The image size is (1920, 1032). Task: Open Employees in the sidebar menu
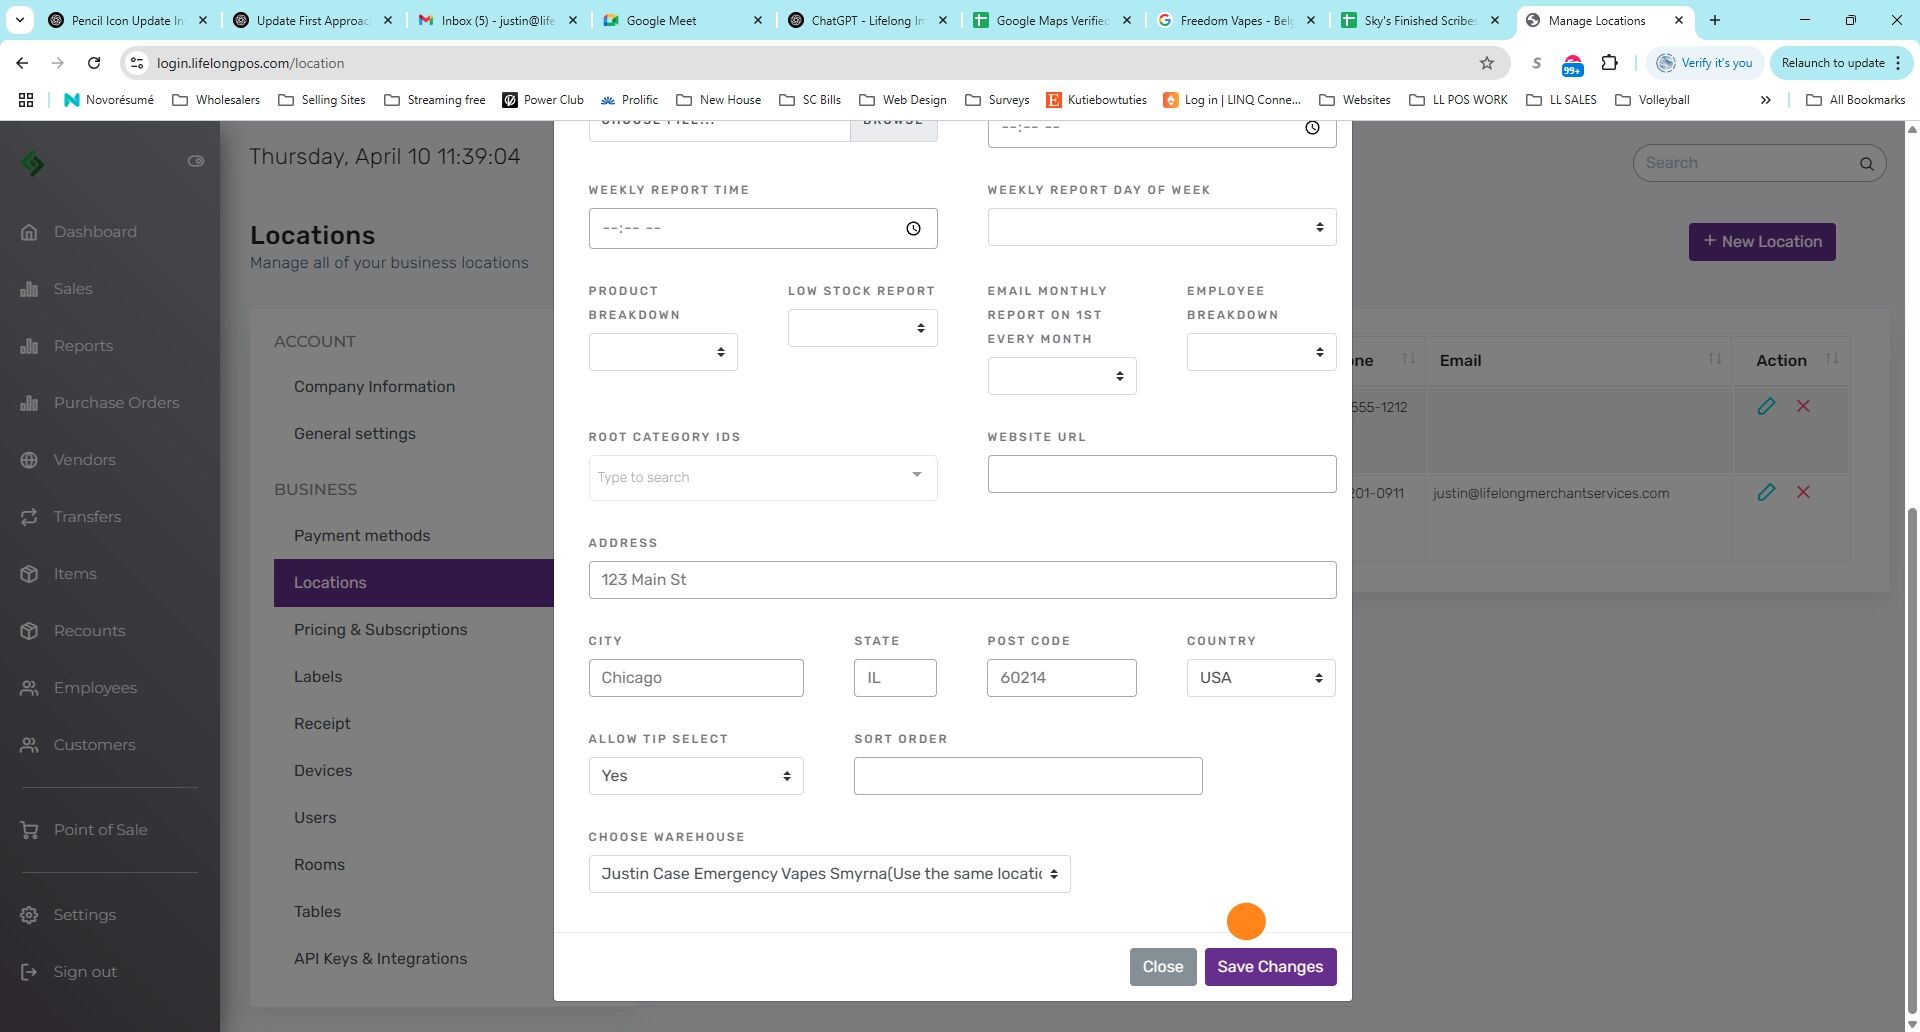coord(95,688)
